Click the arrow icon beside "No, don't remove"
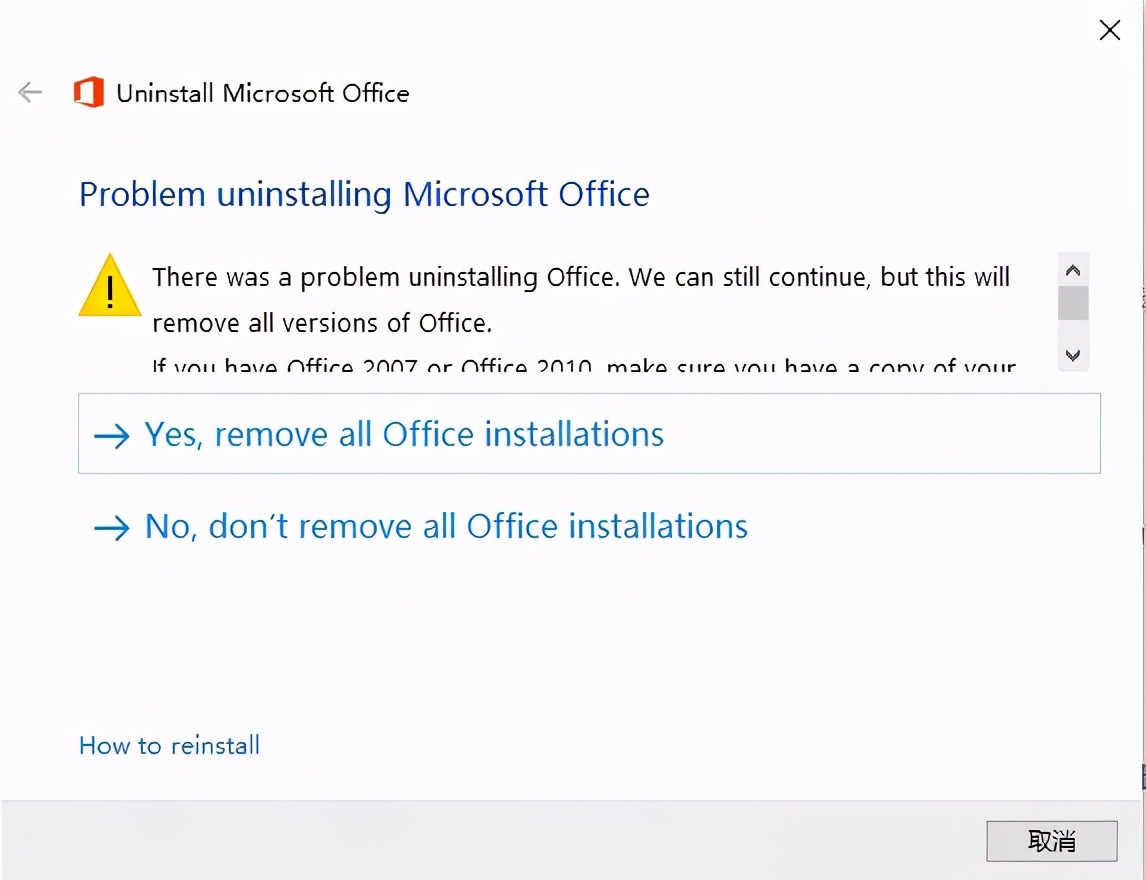The height and width of the screenshot is (880, 1146). pos(112,528)
